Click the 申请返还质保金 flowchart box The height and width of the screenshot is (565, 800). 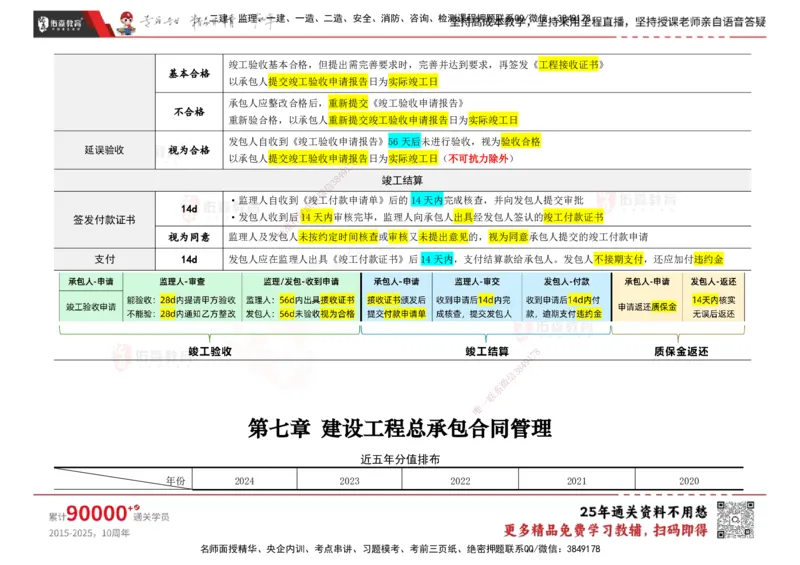[647, 307]
